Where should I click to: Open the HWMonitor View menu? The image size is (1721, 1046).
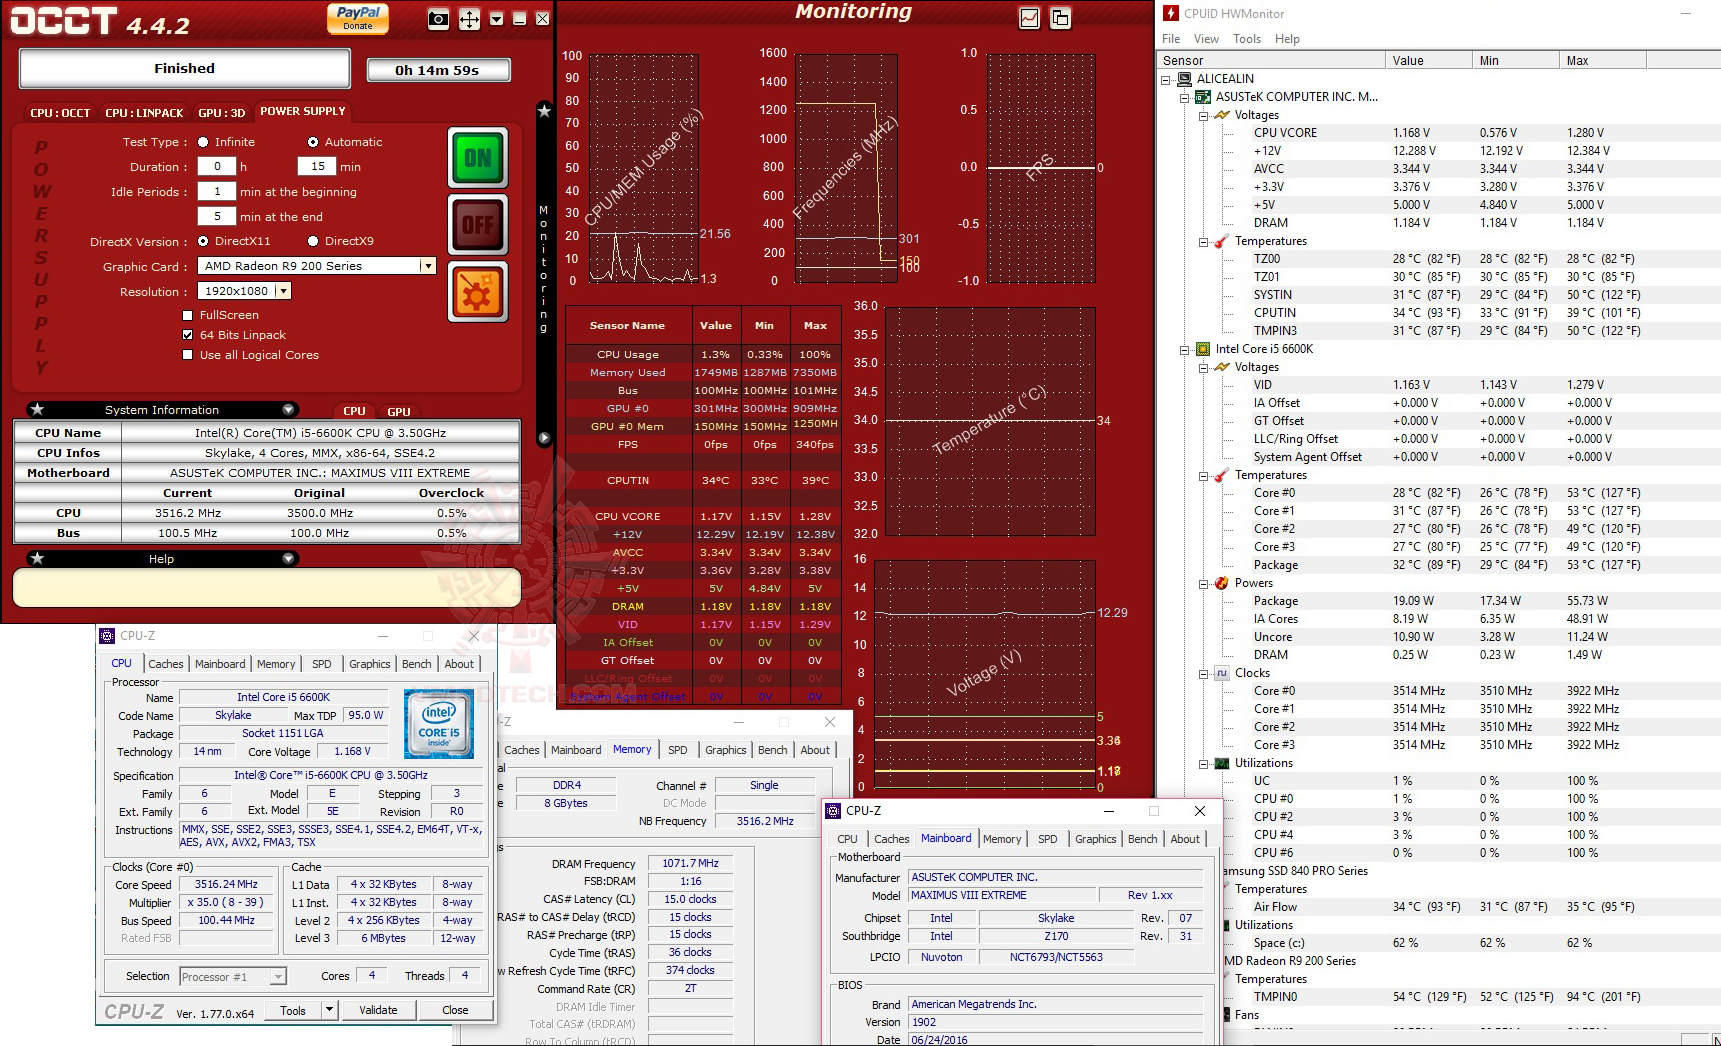(x=1206, y=39)
